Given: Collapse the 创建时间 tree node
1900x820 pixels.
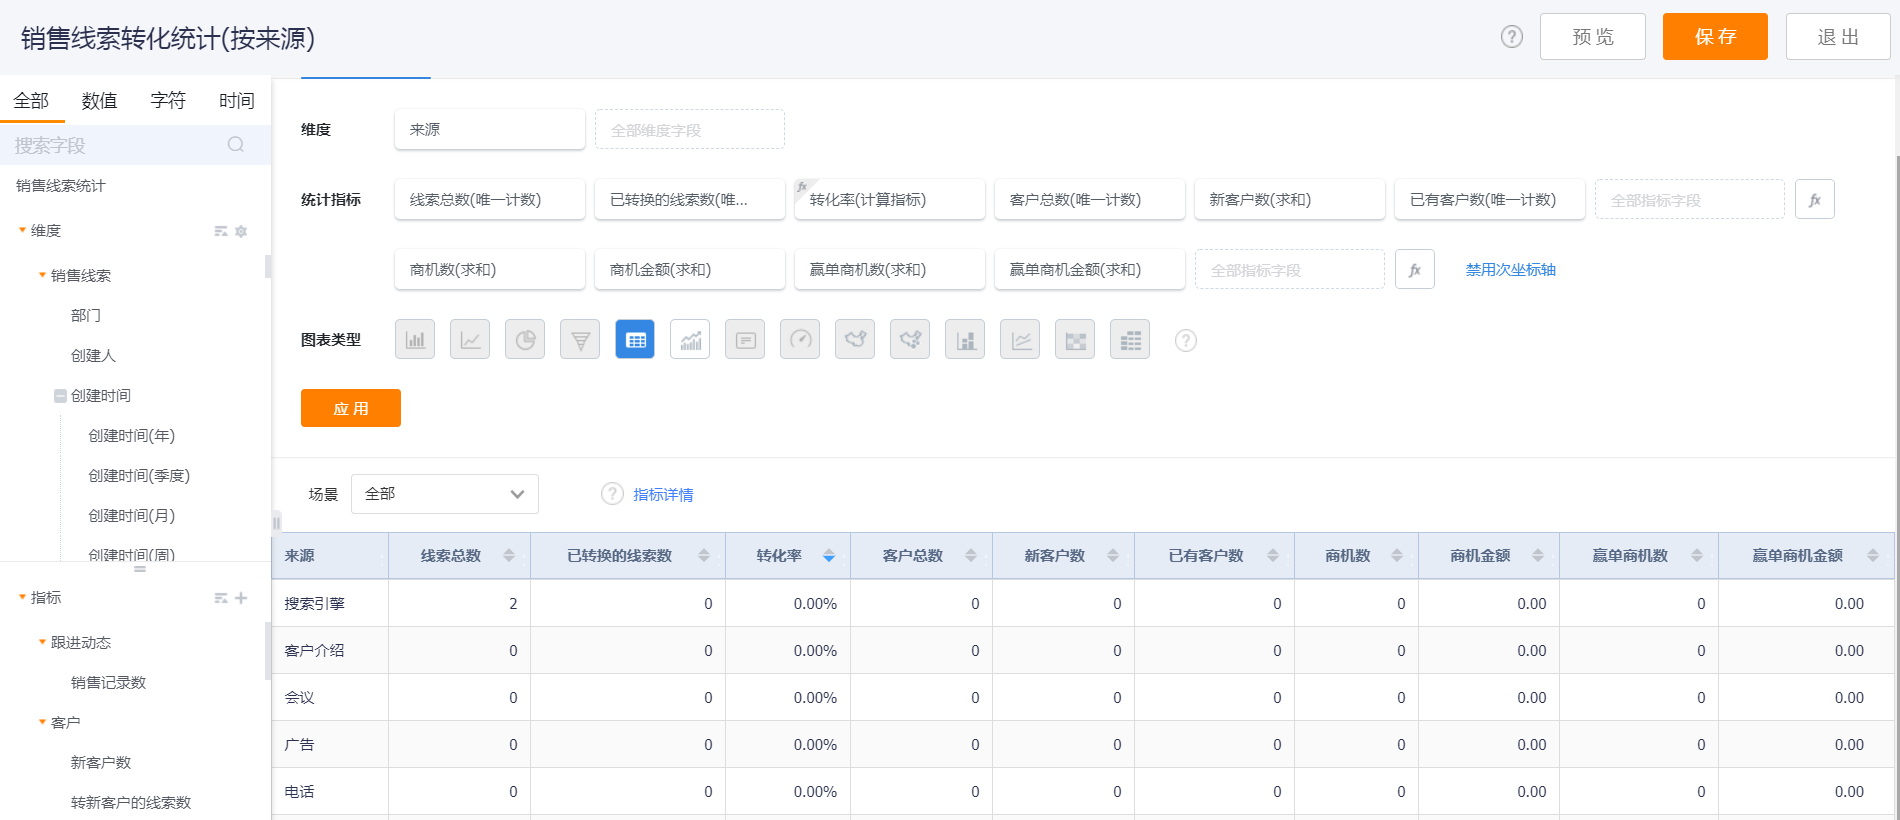Looking at the screenshot, I should (60, 396).
